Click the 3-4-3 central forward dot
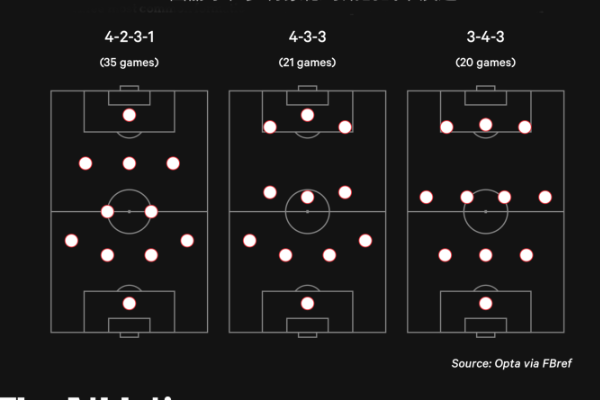This screenshot has width=600, height=400. pyautogui.click(x=485, y=125)
